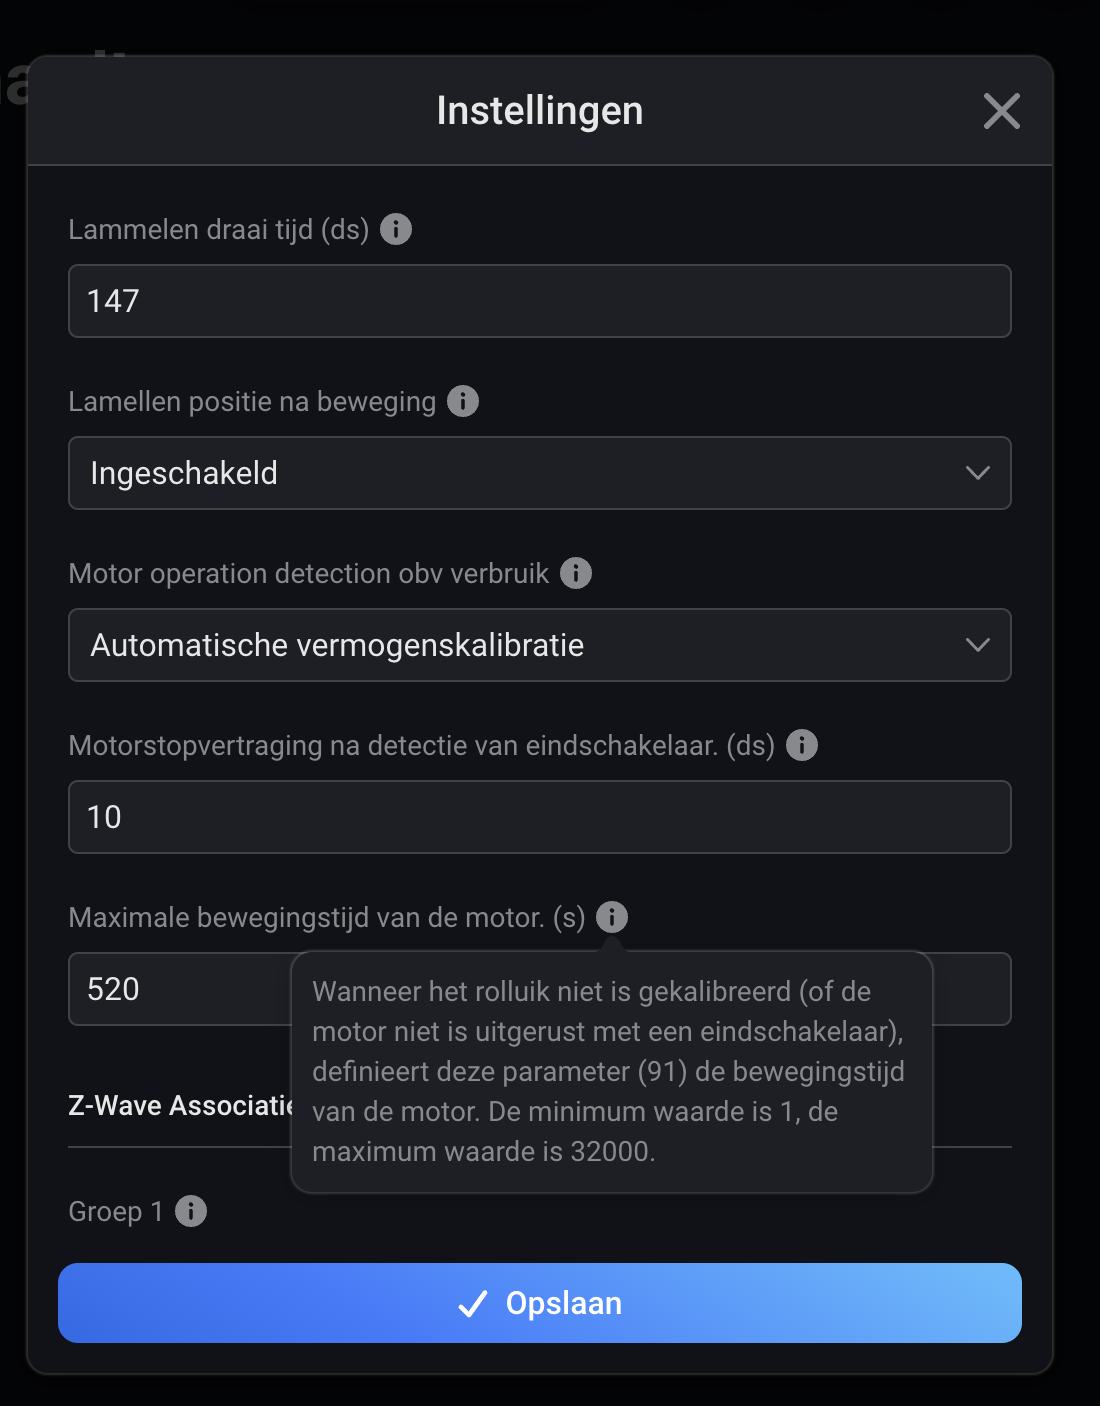1100x1406 pixels.
Task: Click info icon for Maximale bewegingstijd
Action: coord(612,917)
